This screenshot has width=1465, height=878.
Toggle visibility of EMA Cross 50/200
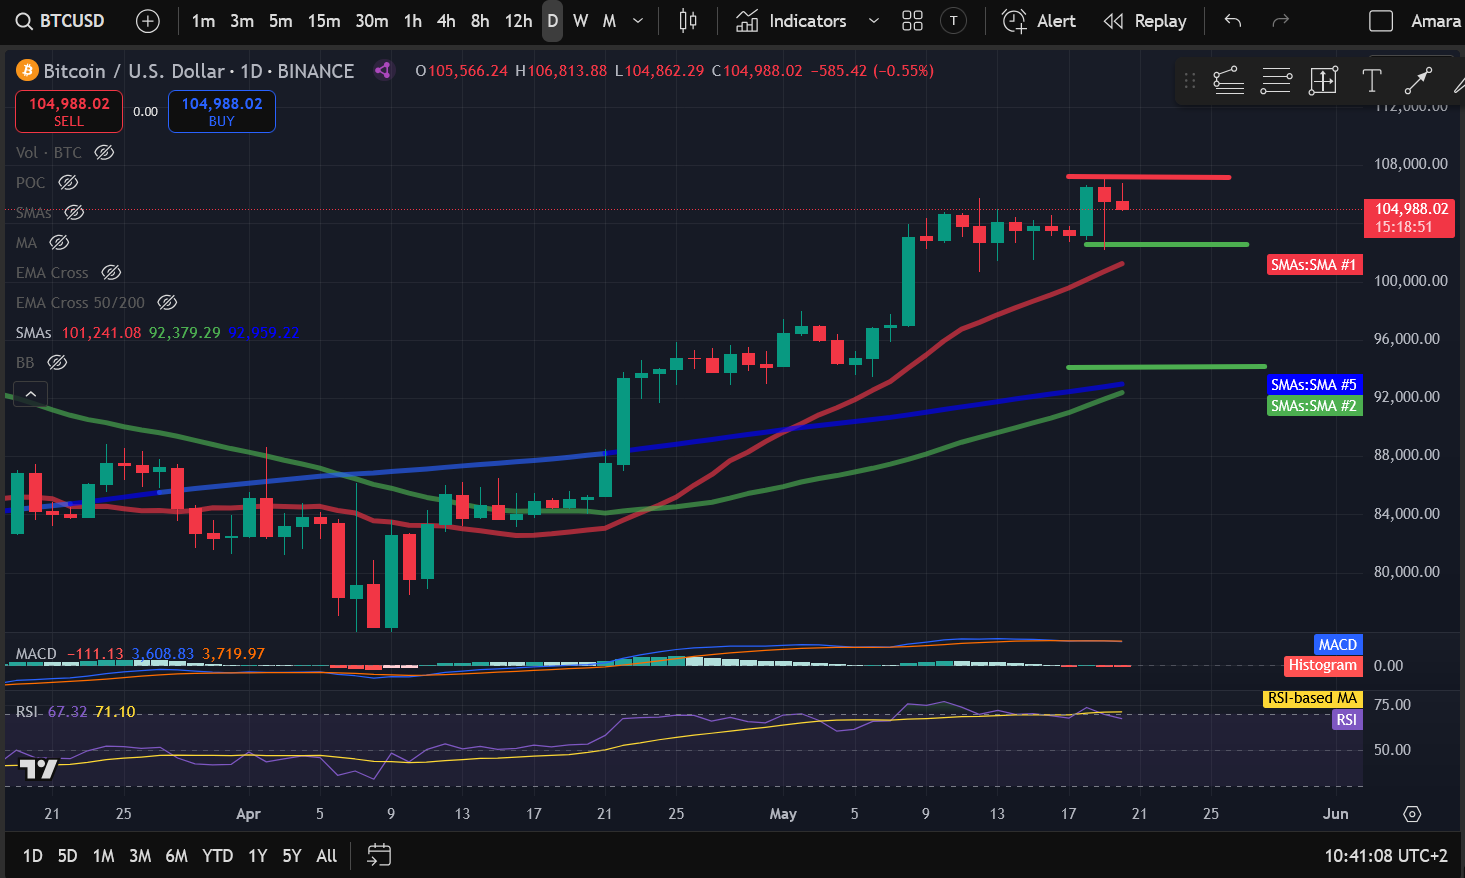coord(167,303)
